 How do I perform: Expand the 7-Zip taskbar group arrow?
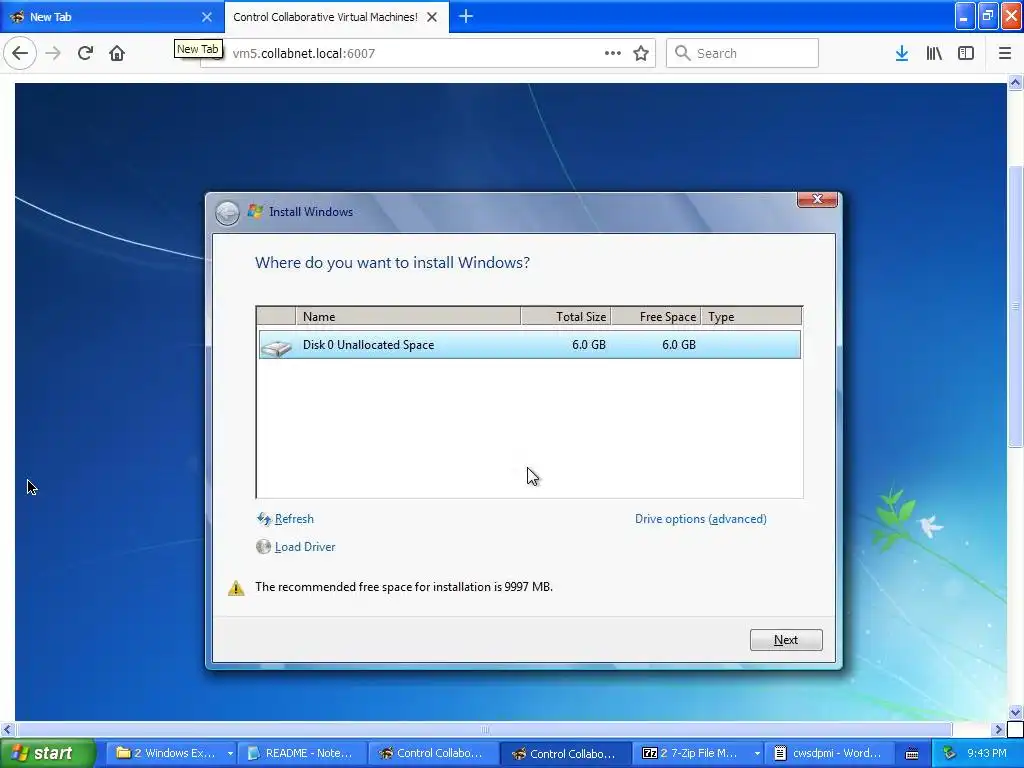(757, 753)
